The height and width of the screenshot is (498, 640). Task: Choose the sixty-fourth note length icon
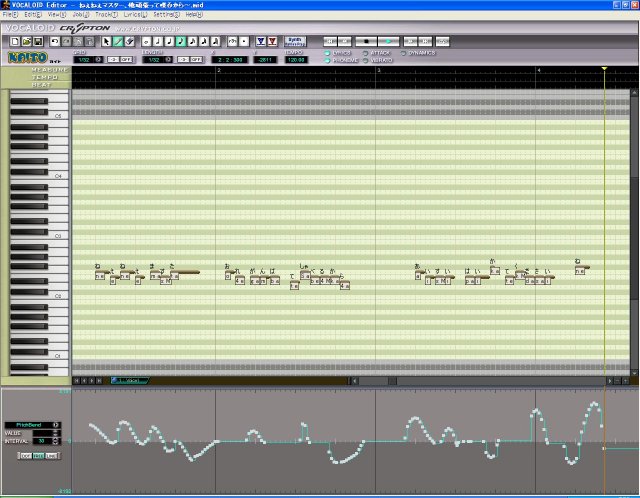[215, 42]
